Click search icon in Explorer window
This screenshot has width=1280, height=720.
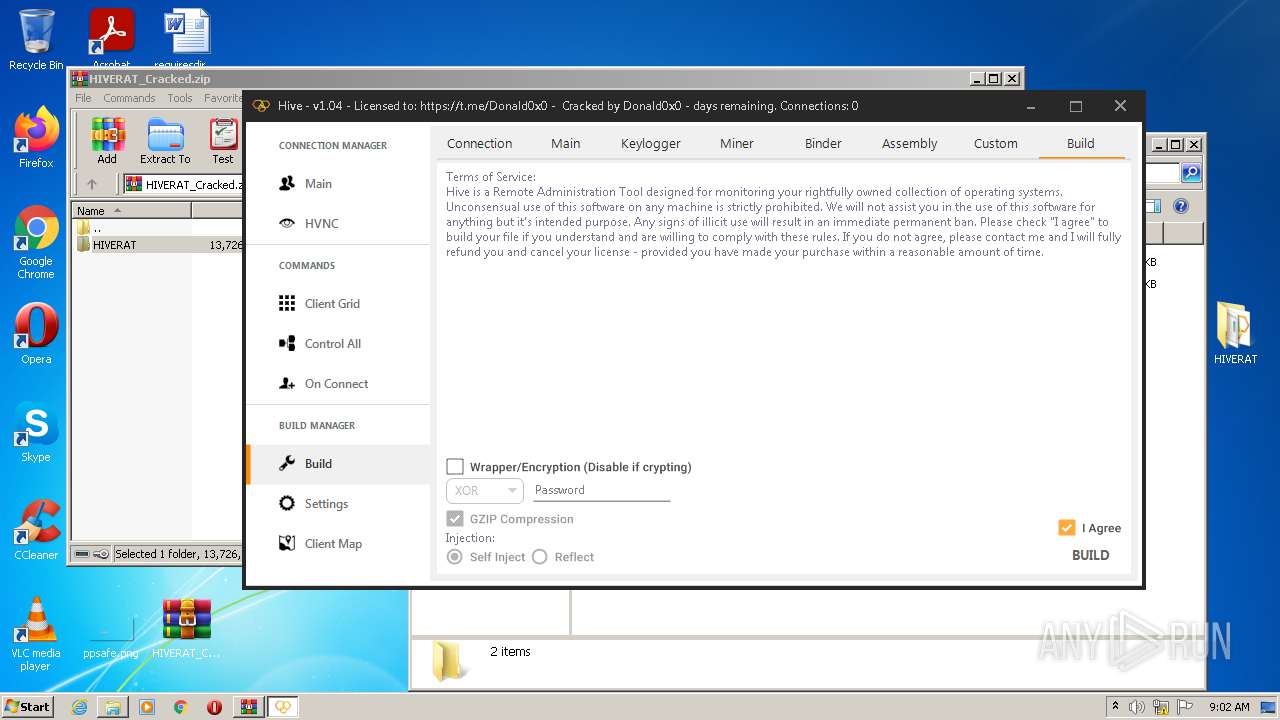tap(1191, 173)
